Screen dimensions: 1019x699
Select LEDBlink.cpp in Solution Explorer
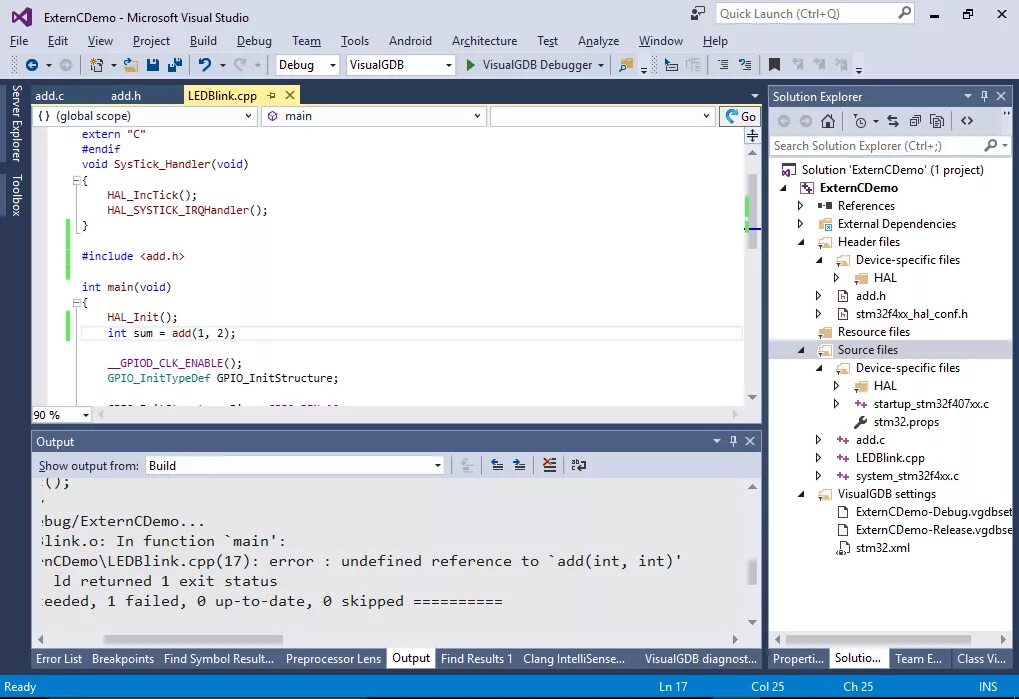[890, 458]
